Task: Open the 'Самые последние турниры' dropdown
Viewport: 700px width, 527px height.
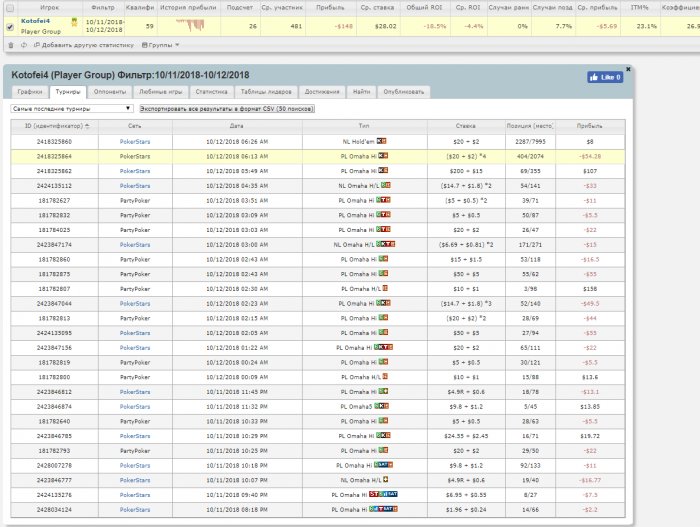Action: coord(71,107)
